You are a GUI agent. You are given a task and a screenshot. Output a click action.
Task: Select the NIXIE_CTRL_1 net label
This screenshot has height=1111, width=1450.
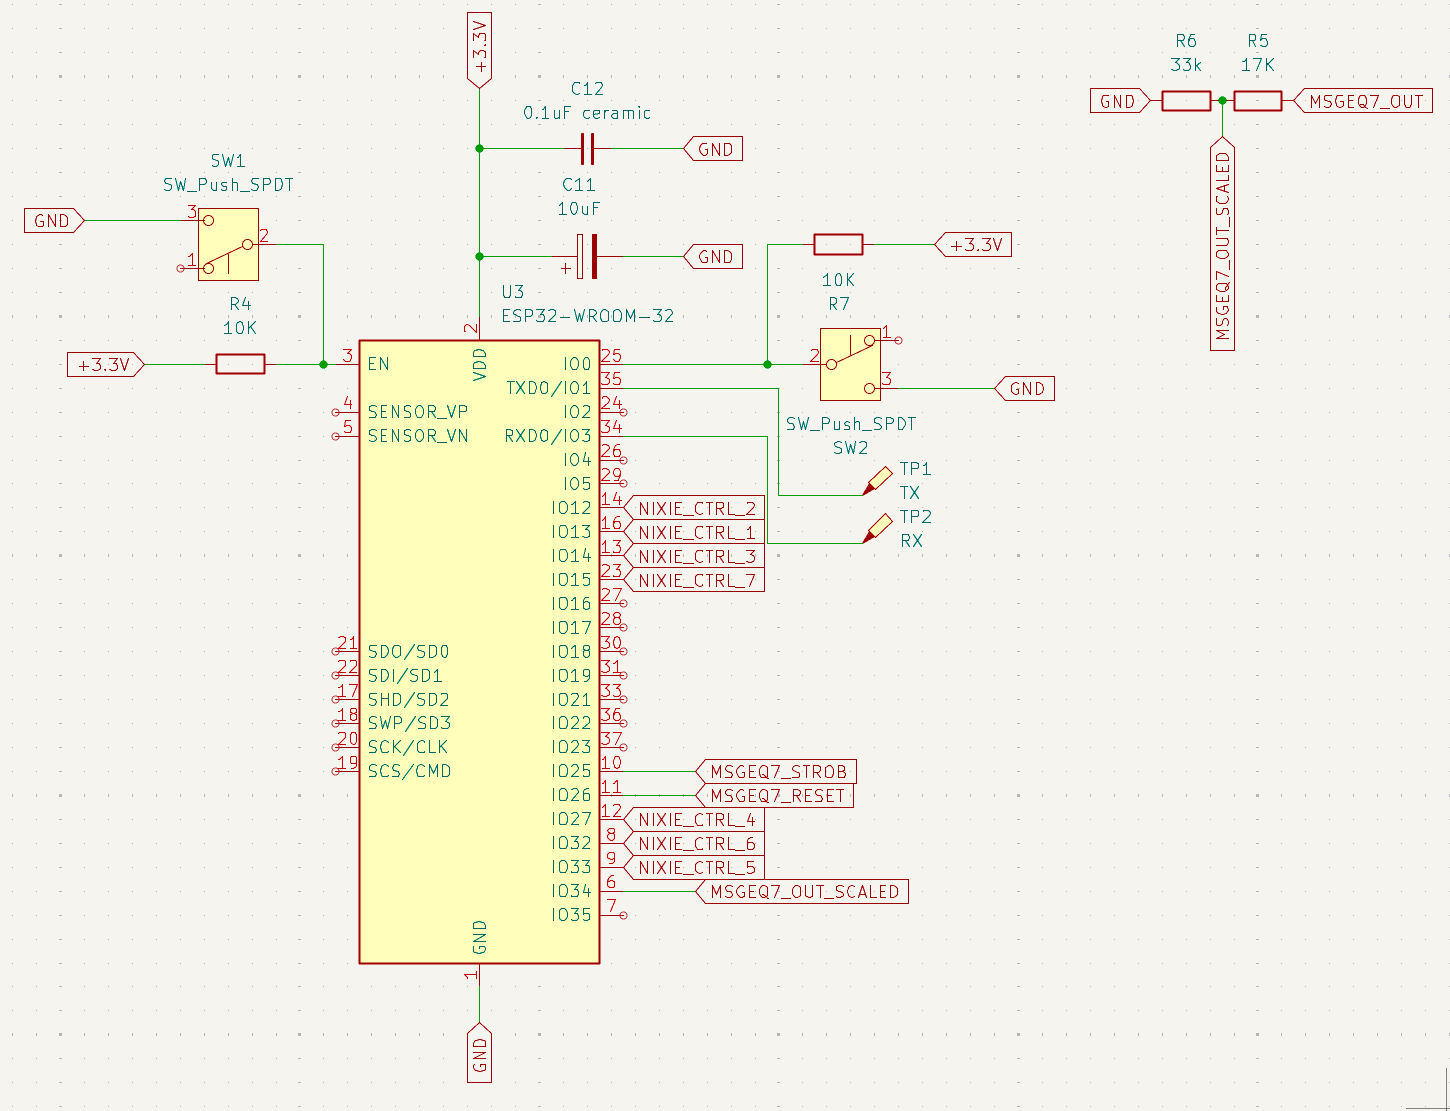tap(695, 532)
